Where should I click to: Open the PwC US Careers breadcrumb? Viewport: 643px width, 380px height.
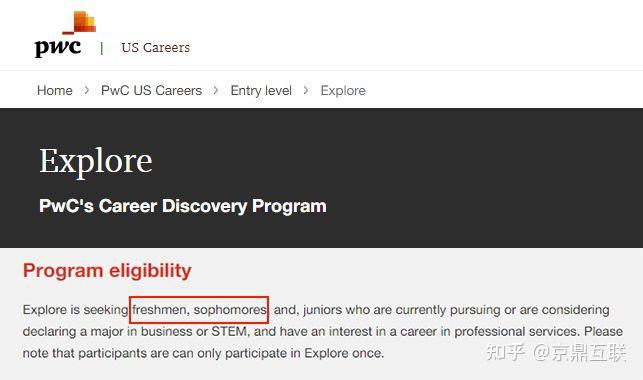pos(151,90)
